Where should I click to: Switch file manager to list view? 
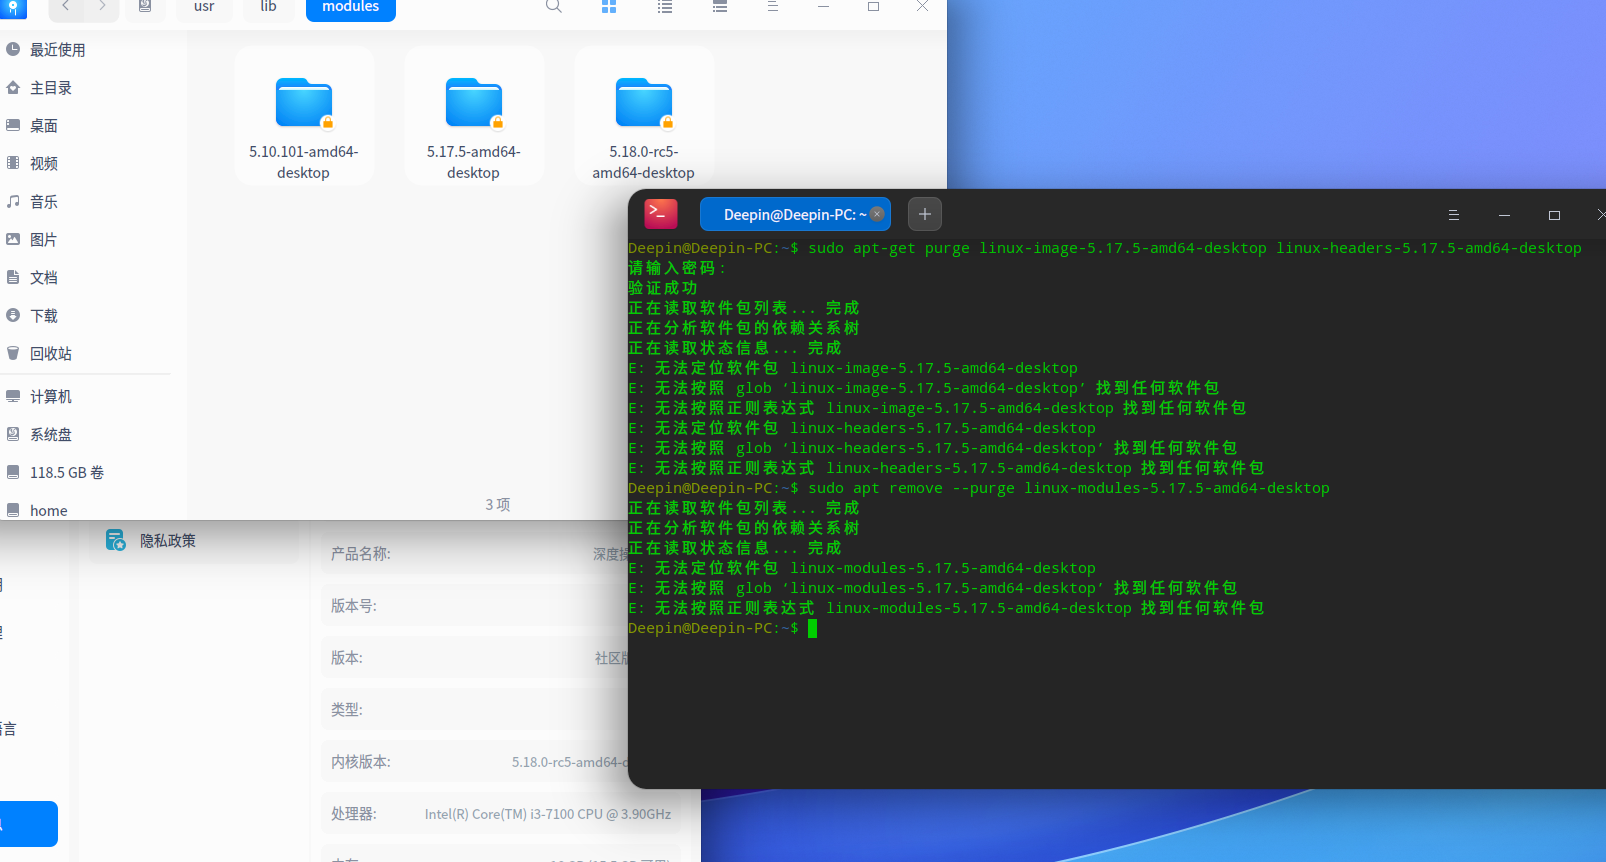click(665, 6)
